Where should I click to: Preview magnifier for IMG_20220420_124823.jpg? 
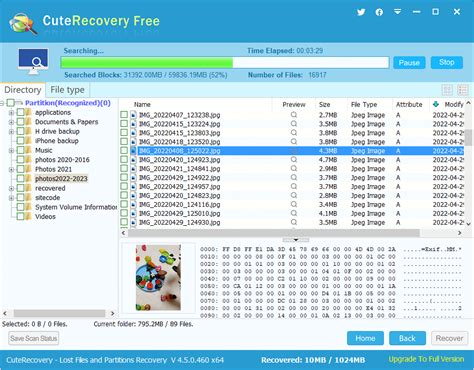(x=294, y=195)
